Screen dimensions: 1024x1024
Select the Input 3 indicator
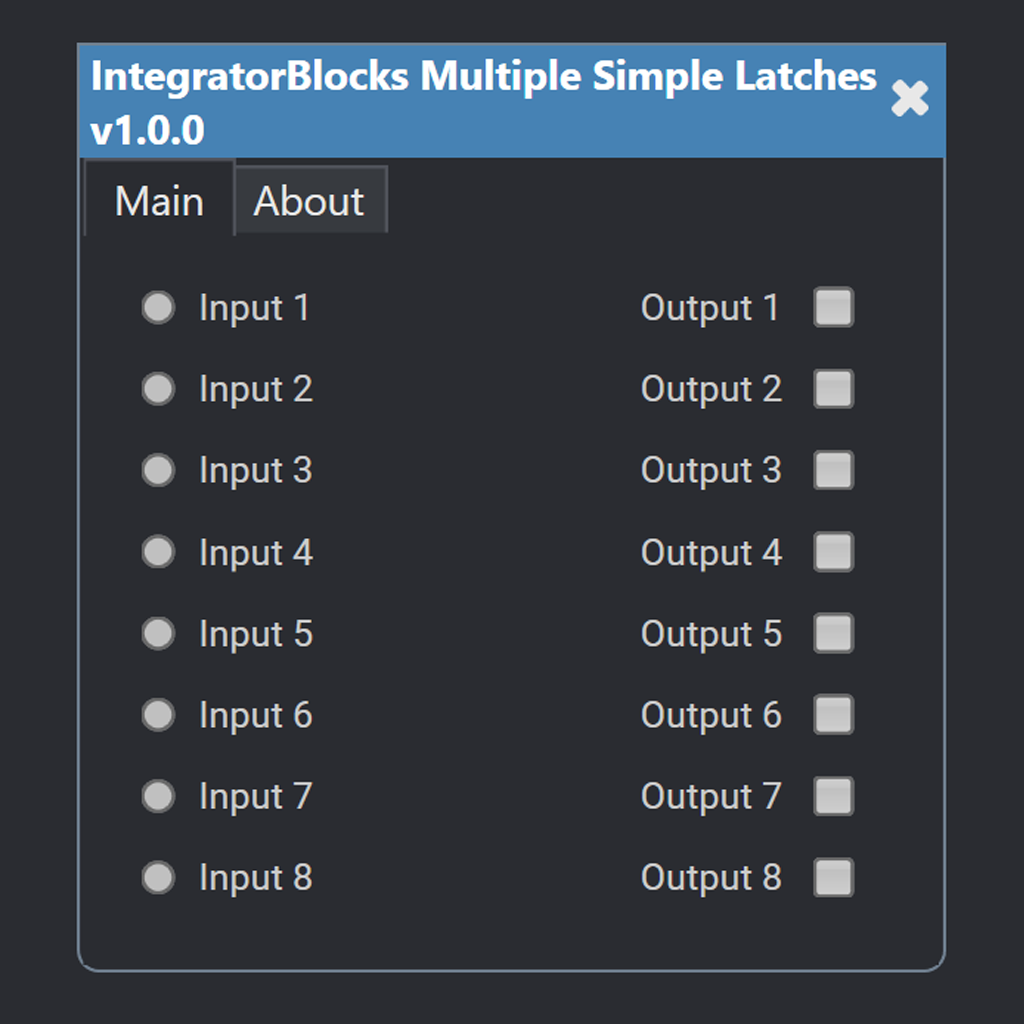point(158,470)
